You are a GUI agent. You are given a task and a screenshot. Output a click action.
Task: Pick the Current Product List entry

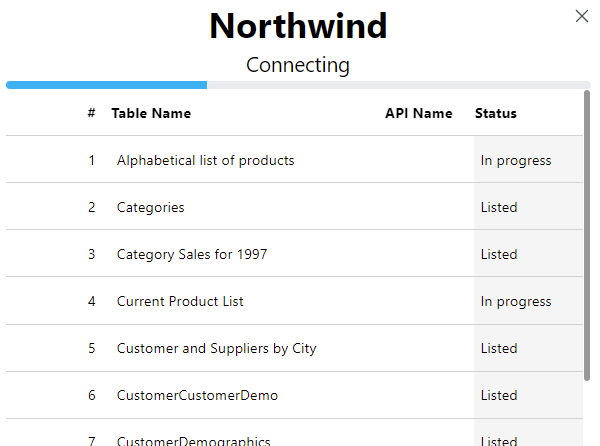point(180,301)
